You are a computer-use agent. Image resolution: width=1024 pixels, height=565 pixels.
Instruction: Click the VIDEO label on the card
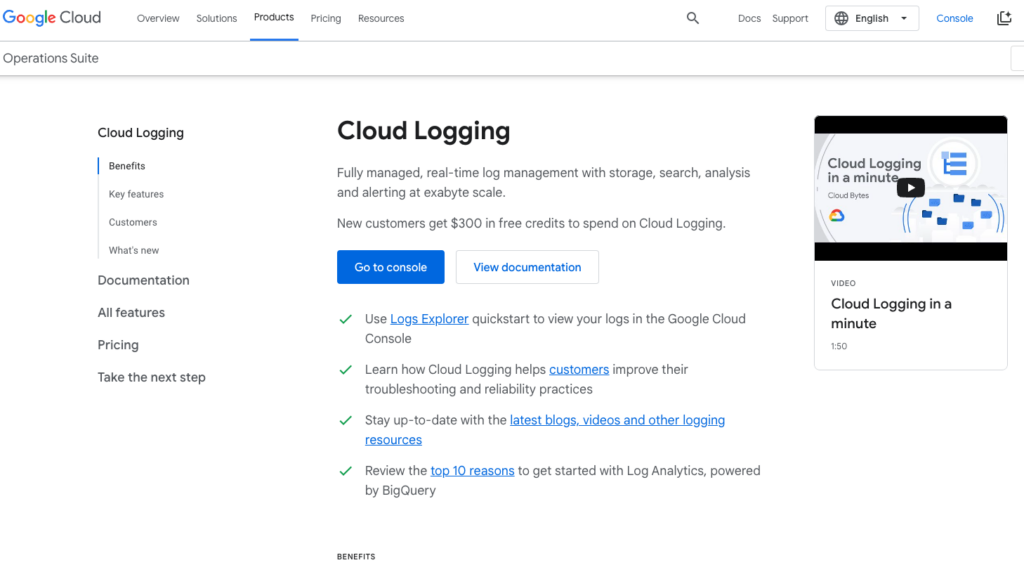[843, 283]
